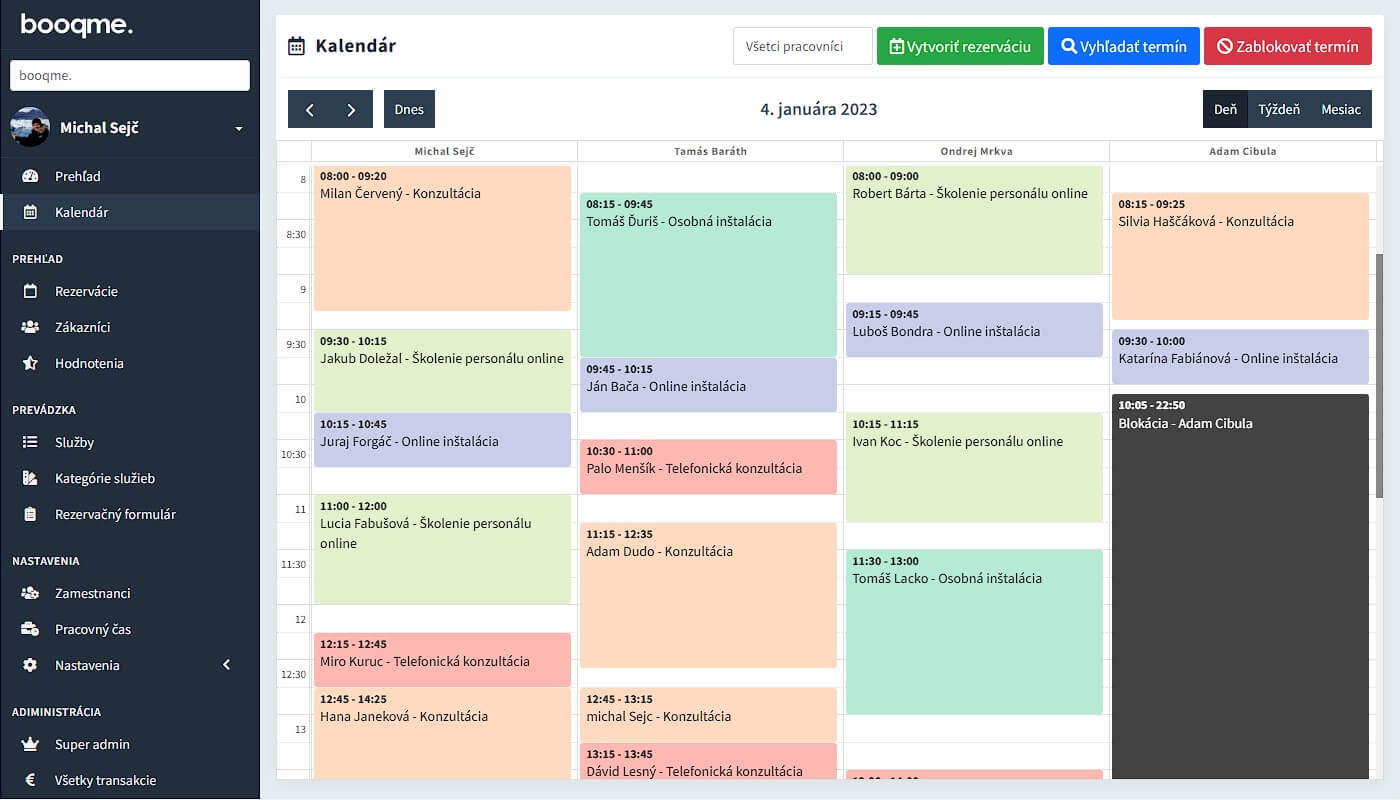Click the Rezervácie calendar icon
This screenshot has height=800, width=1400.
[x=30, y=291]
